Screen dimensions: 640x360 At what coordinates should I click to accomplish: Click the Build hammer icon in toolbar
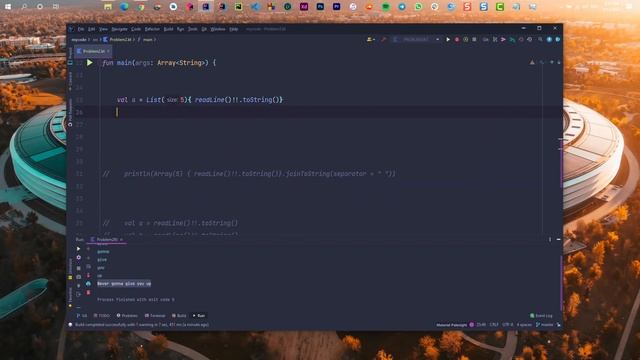click(x=384, y=40)
